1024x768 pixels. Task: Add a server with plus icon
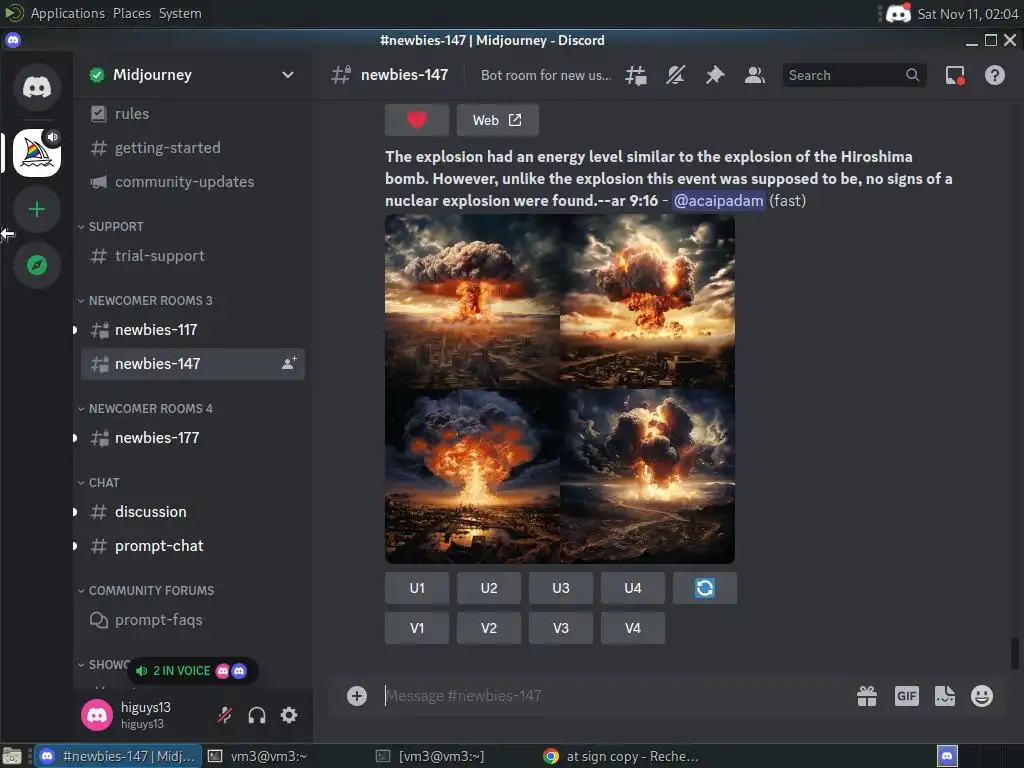(x=37, y=209)
